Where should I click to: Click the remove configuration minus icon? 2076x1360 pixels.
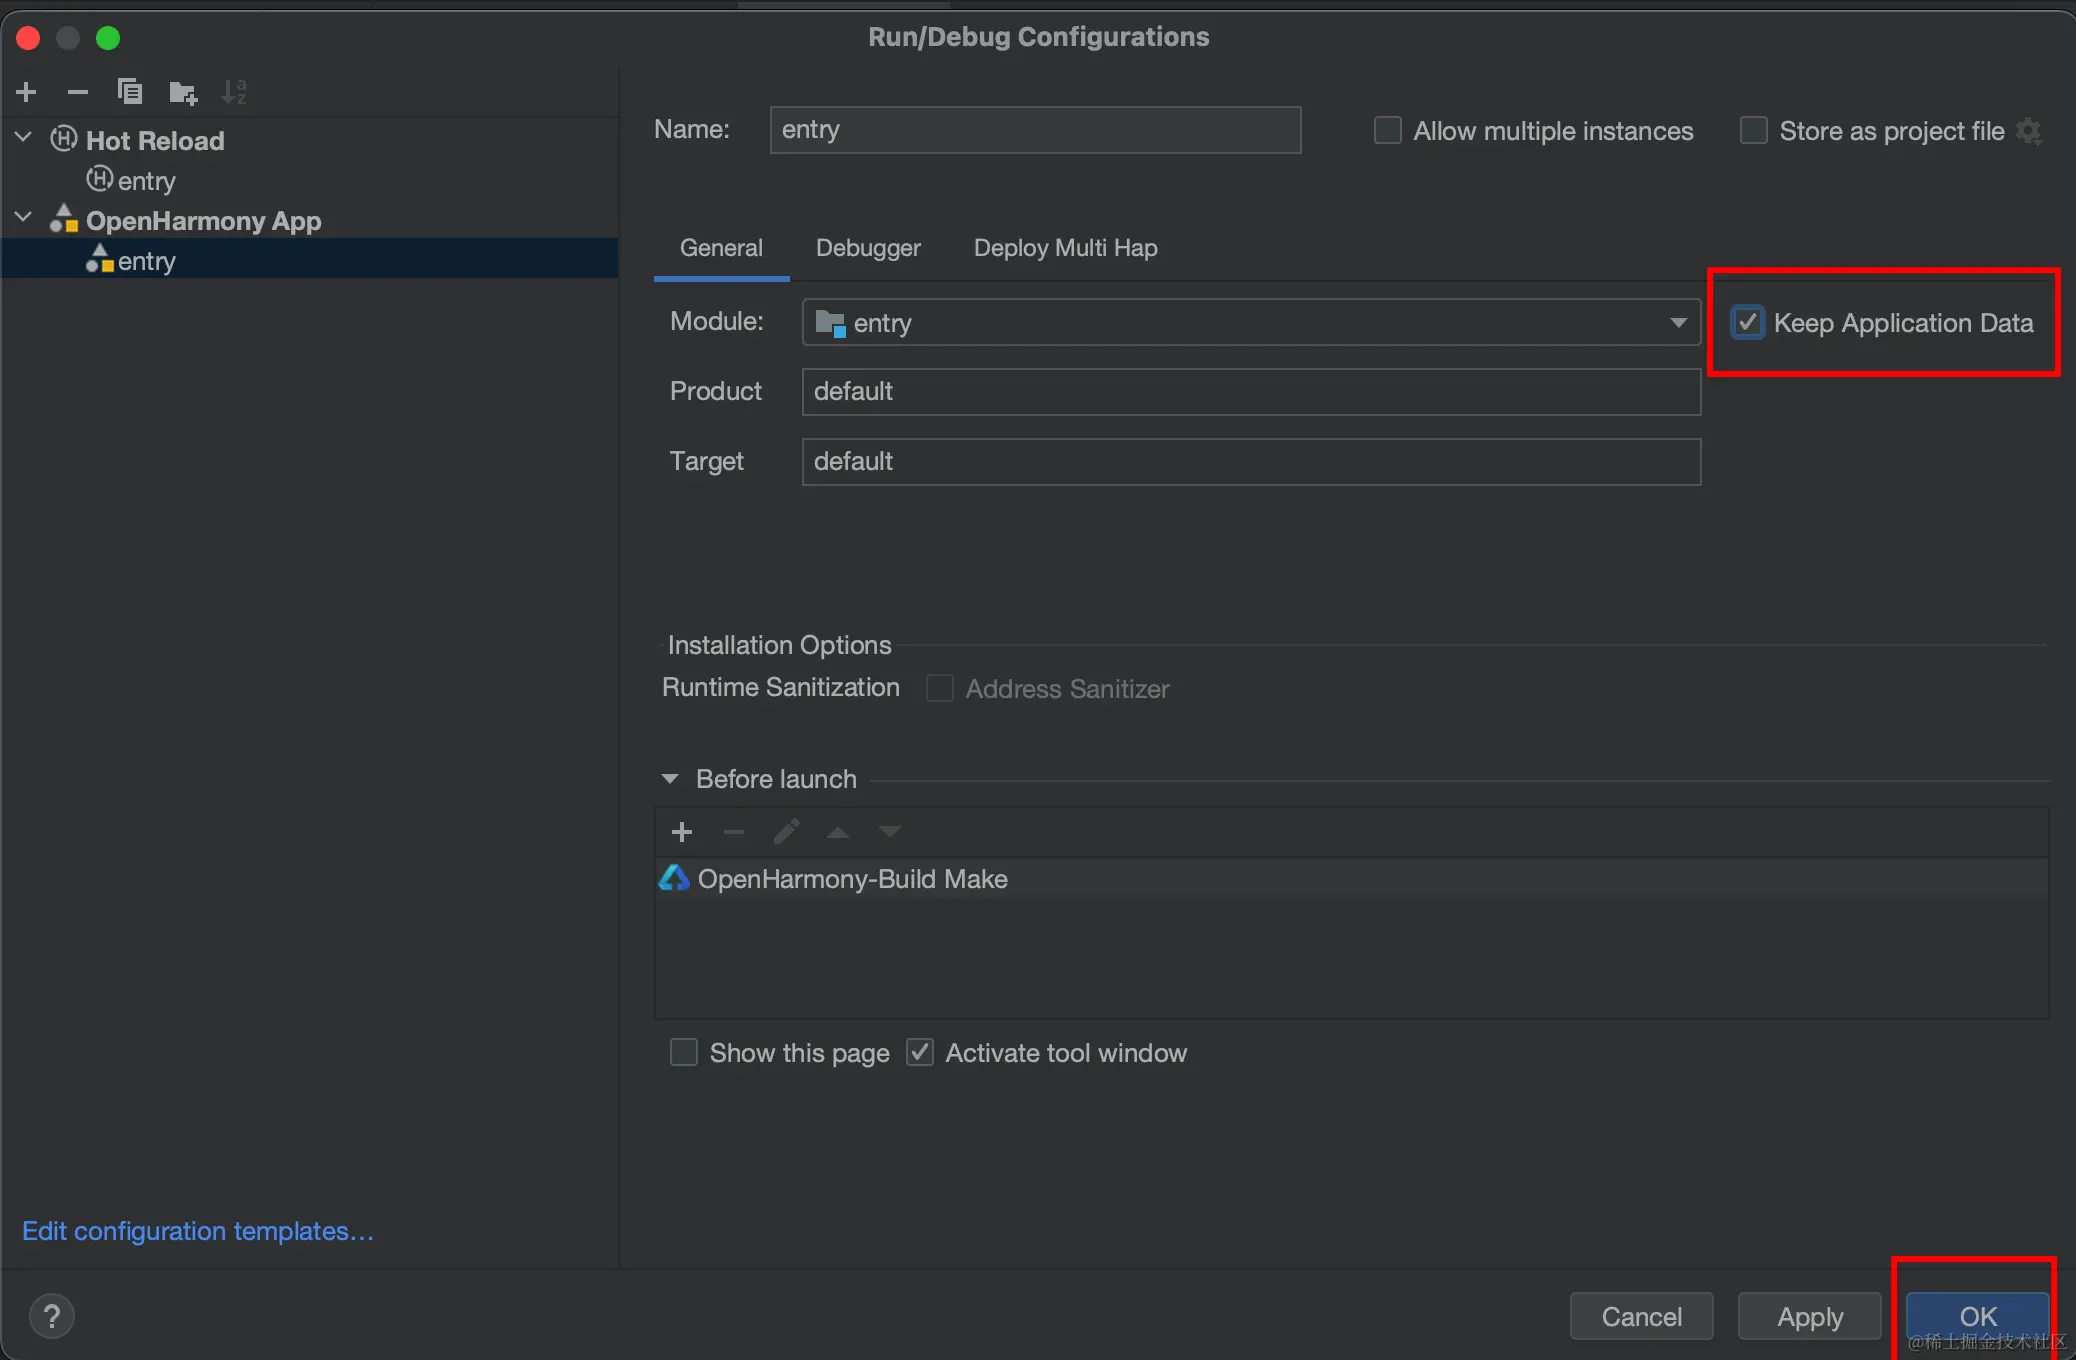pyautogui.click(x=78, y=93)
